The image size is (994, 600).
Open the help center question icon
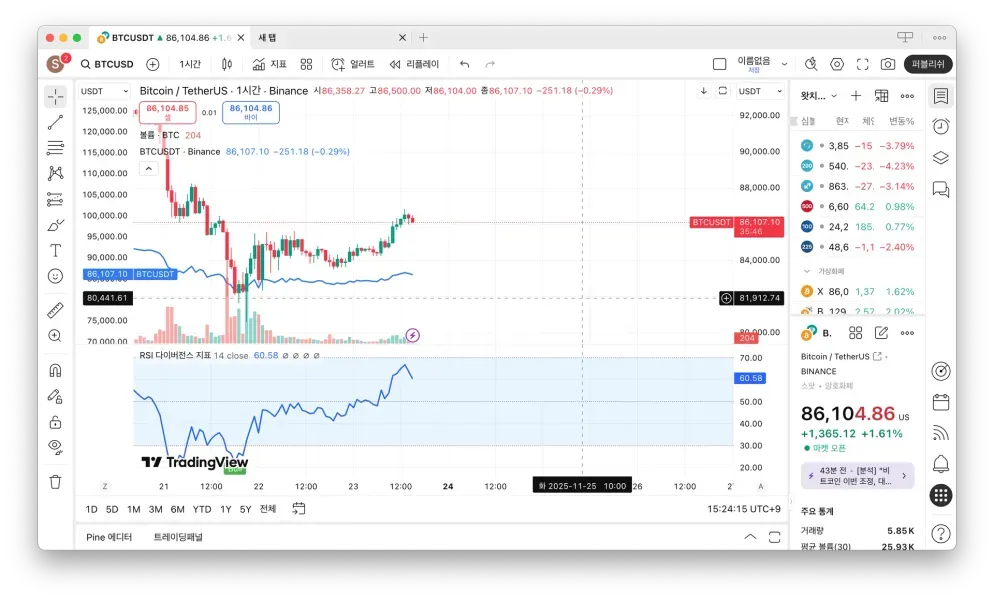941,533
